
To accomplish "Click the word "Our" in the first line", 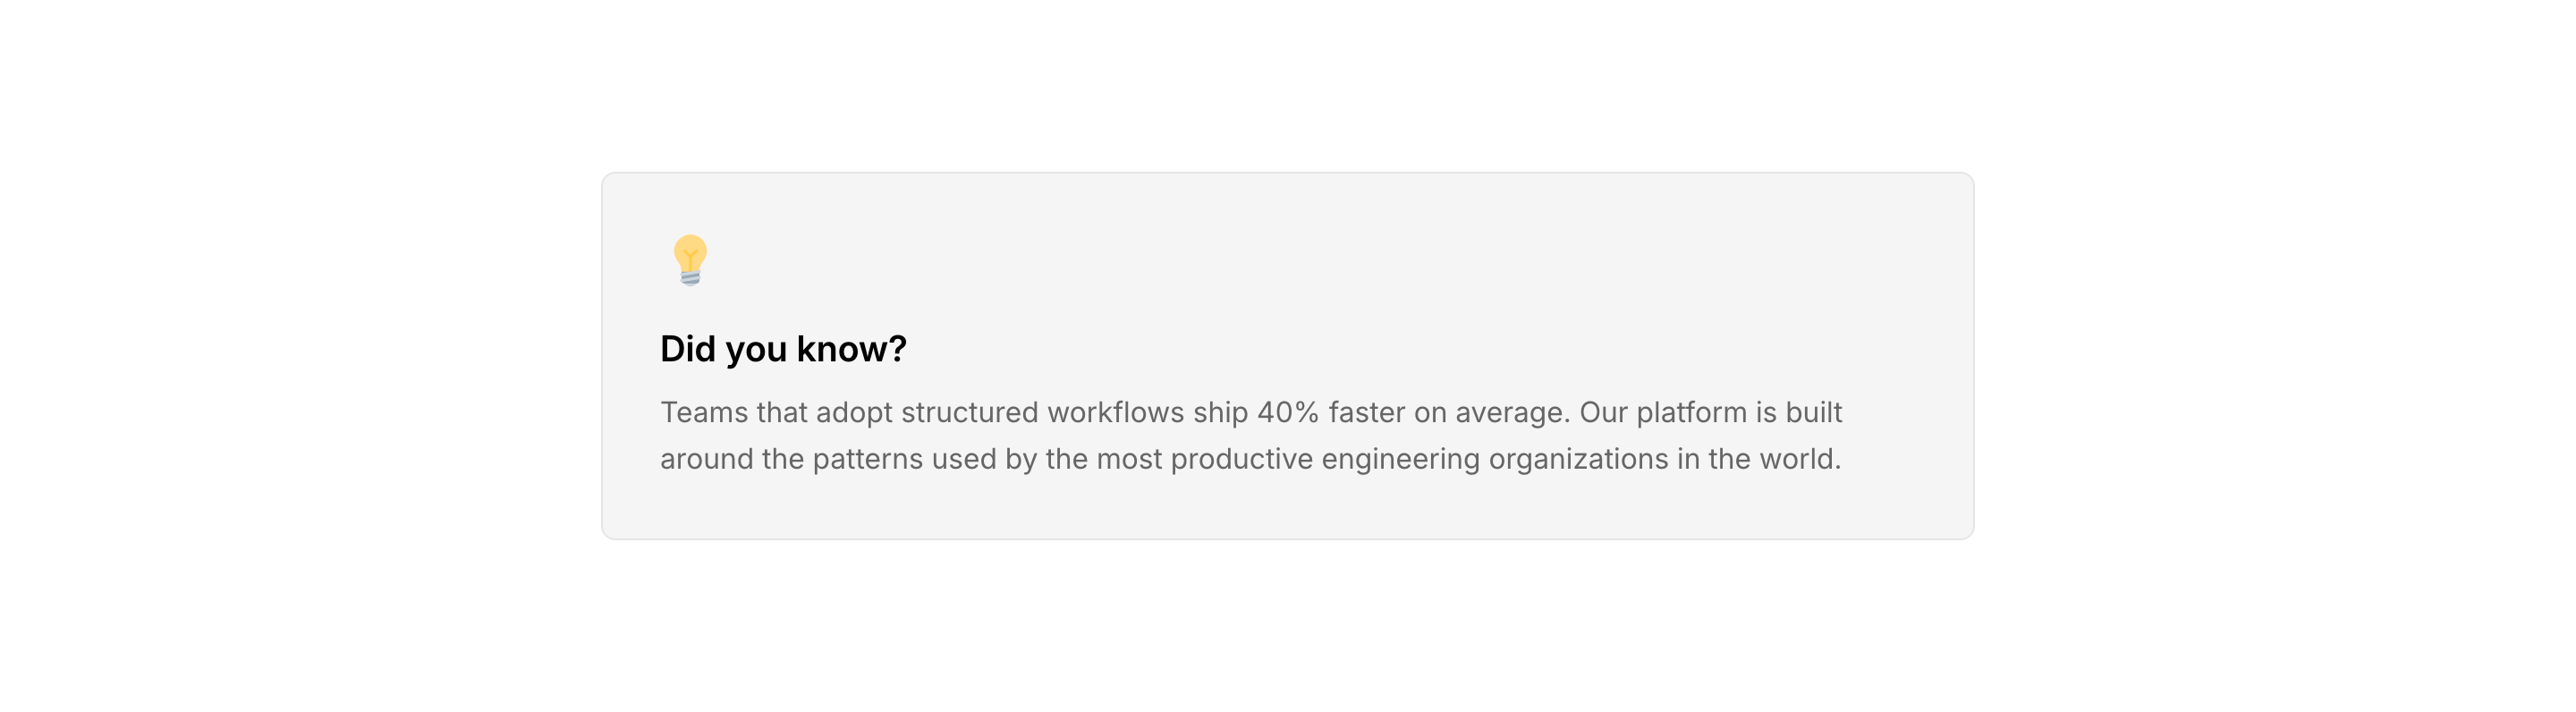I will [1603, 412].
